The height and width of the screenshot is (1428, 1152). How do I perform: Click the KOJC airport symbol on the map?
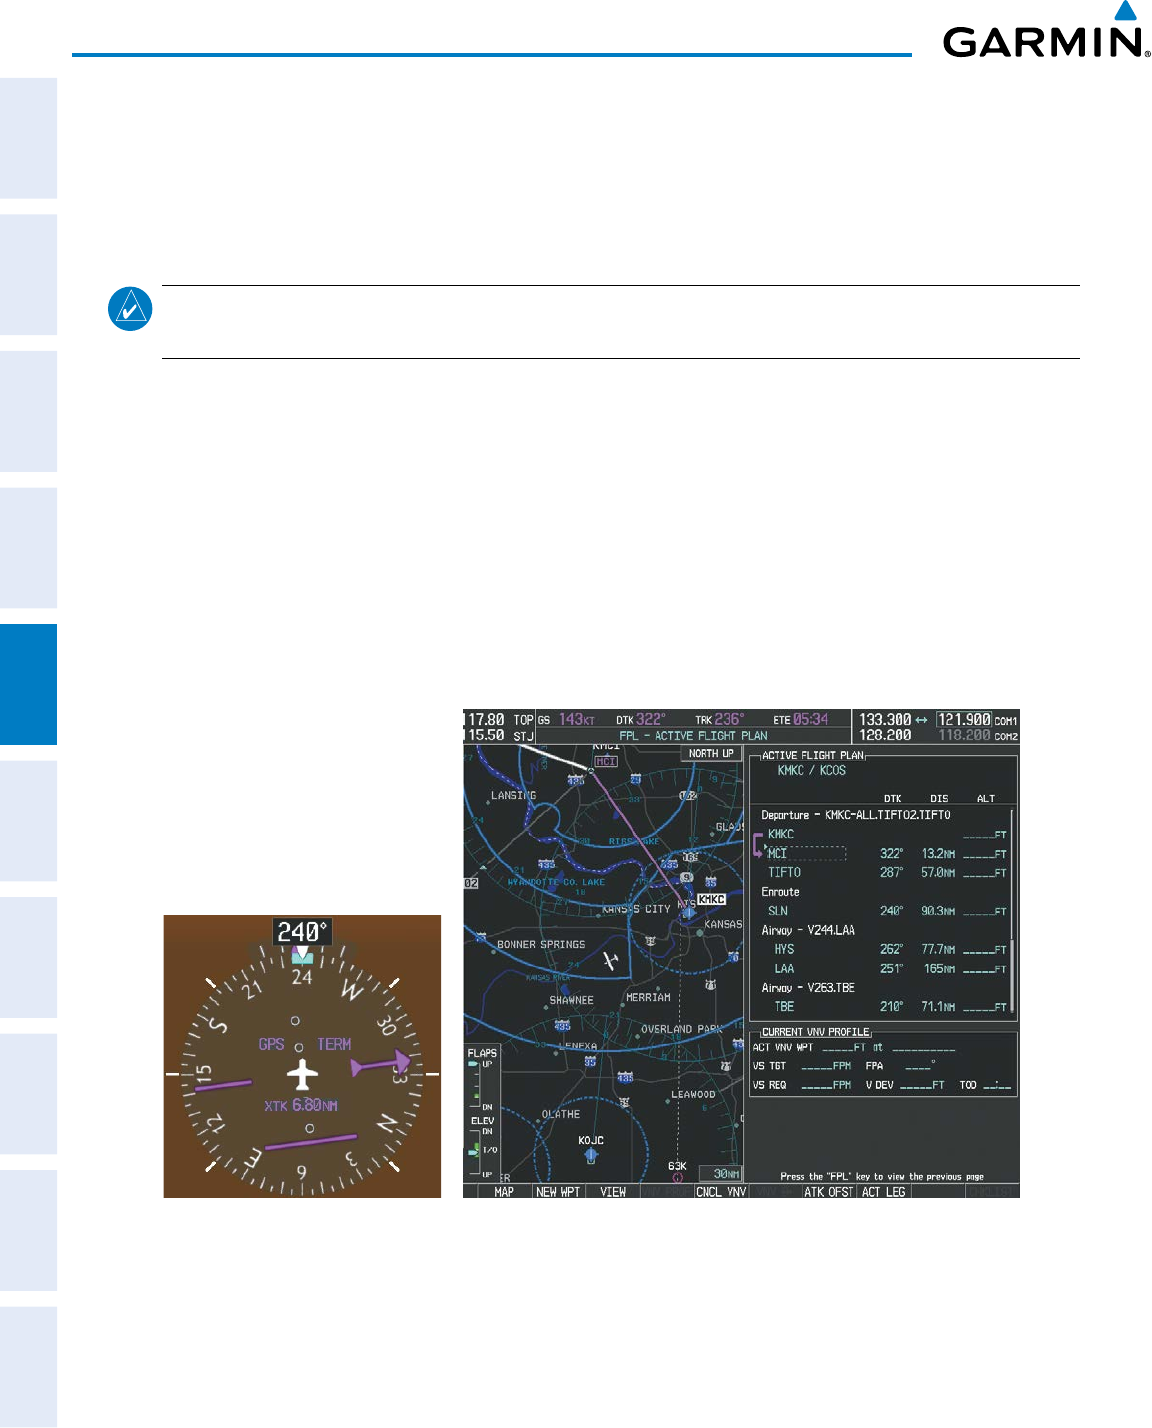[x=591, y=1155]
